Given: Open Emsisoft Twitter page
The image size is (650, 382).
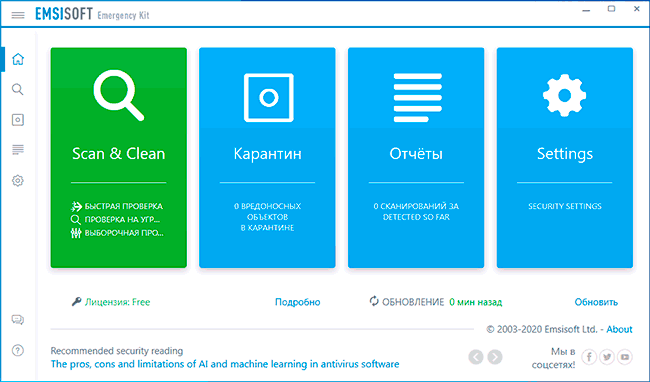Looking at the screenshot, I should click(607, 357).
